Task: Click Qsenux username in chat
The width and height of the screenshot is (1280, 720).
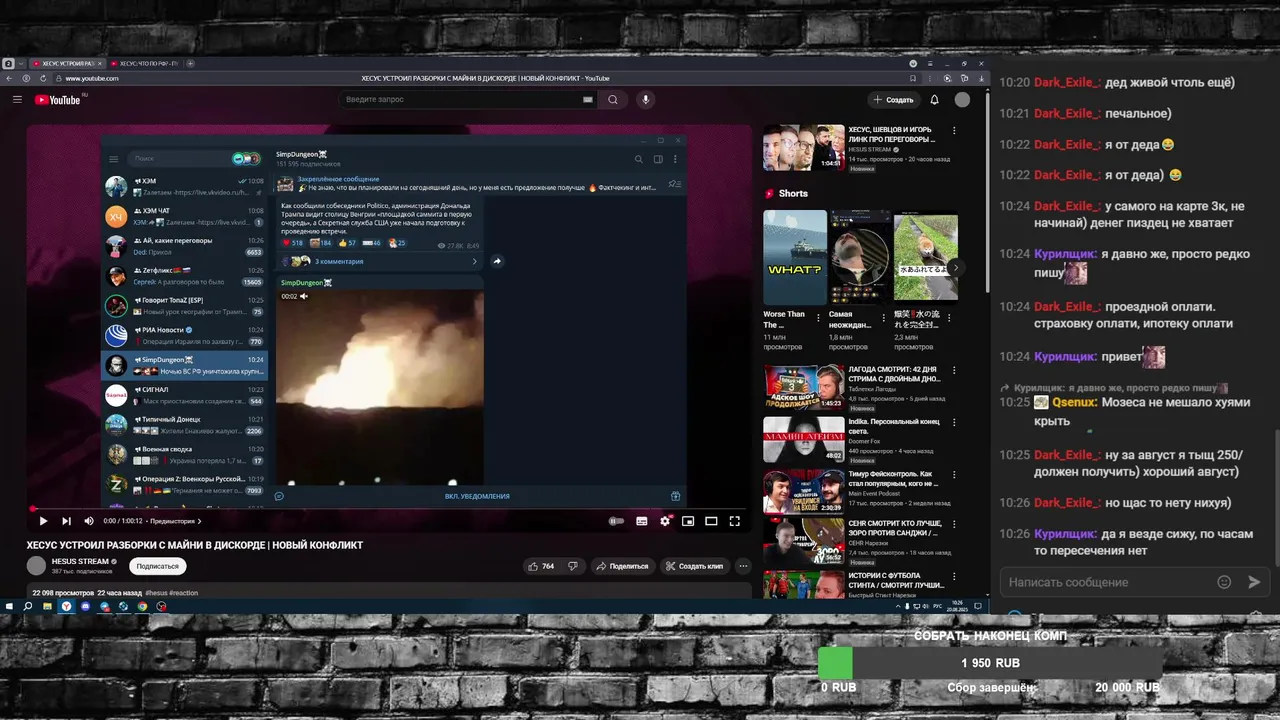Action: [x=1074, y=402]
